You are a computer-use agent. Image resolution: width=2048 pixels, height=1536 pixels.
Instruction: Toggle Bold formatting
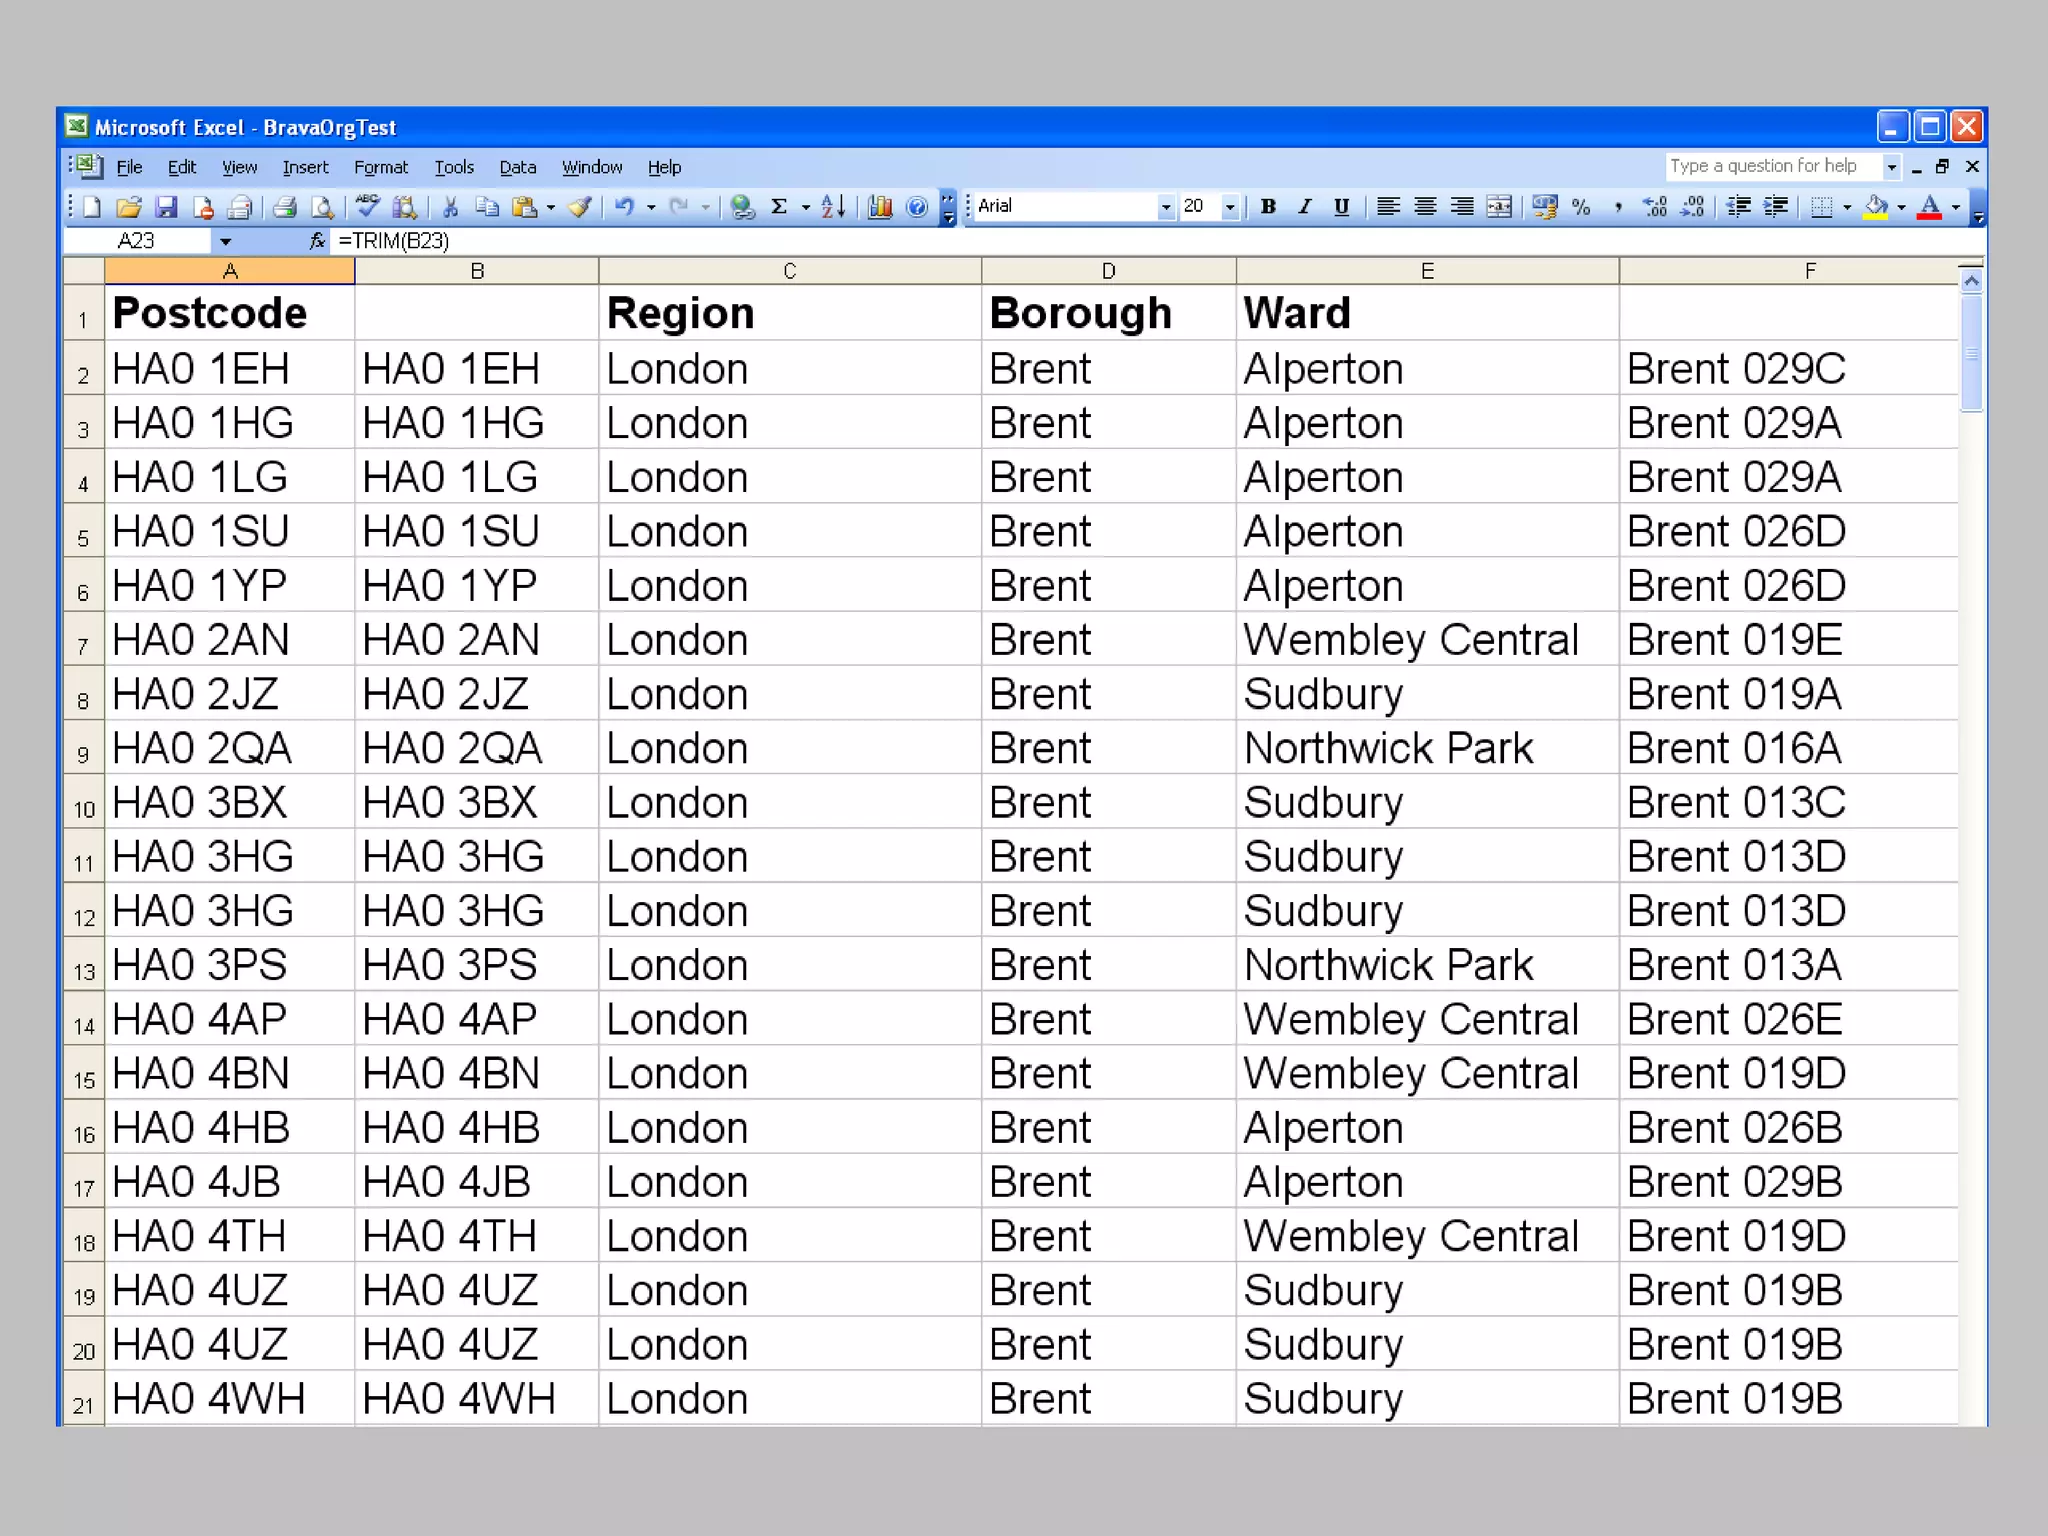[1268, 207]
